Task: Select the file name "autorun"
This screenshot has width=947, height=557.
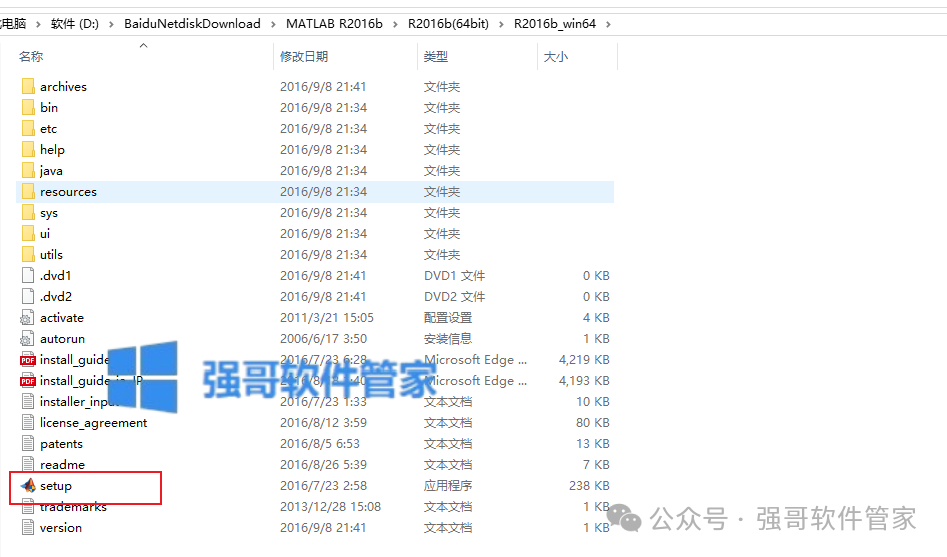Action: pyautogui.click(x=62, y=338)
